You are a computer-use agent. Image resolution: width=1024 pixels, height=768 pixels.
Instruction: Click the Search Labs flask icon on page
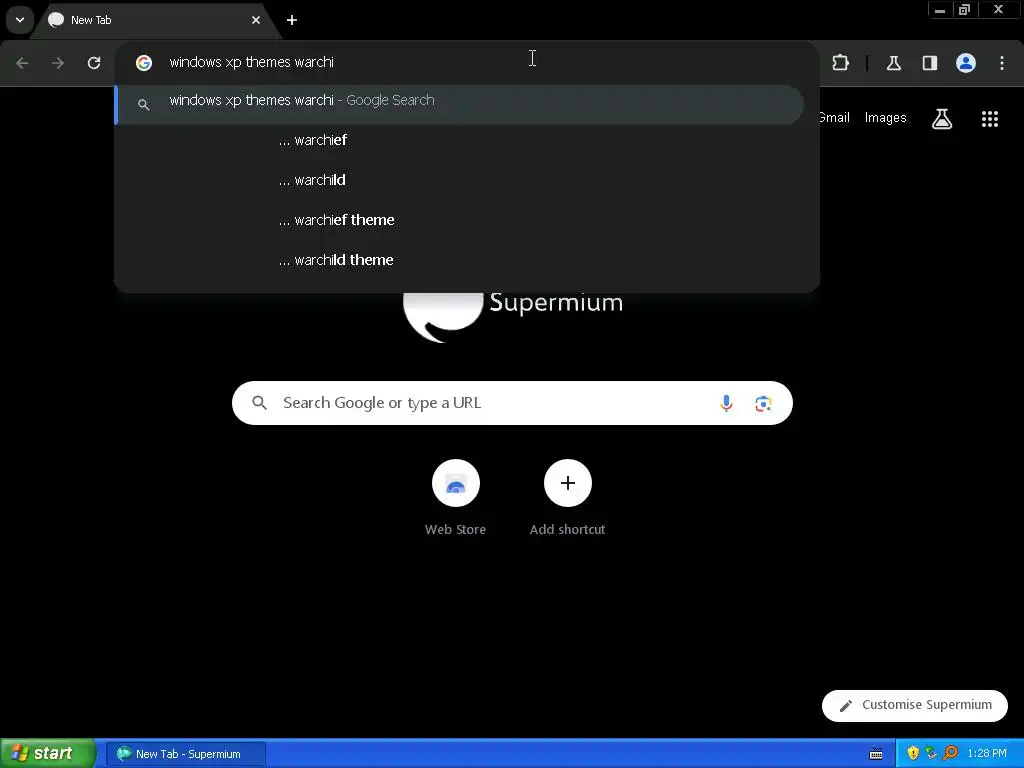pyautogui.click(x=942, y=118)
